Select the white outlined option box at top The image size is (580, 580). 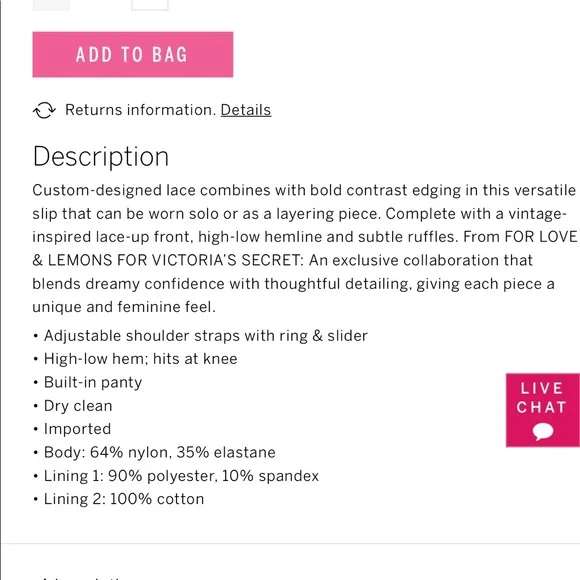(150, 5)
